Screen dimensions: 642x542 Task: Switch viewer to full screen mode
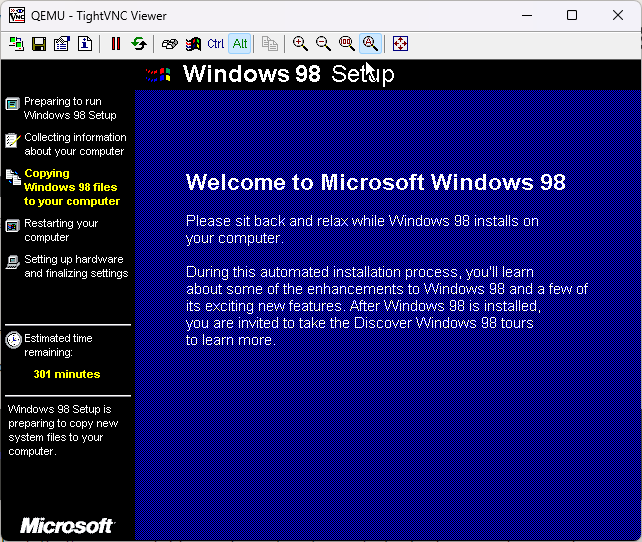[401, 44]
